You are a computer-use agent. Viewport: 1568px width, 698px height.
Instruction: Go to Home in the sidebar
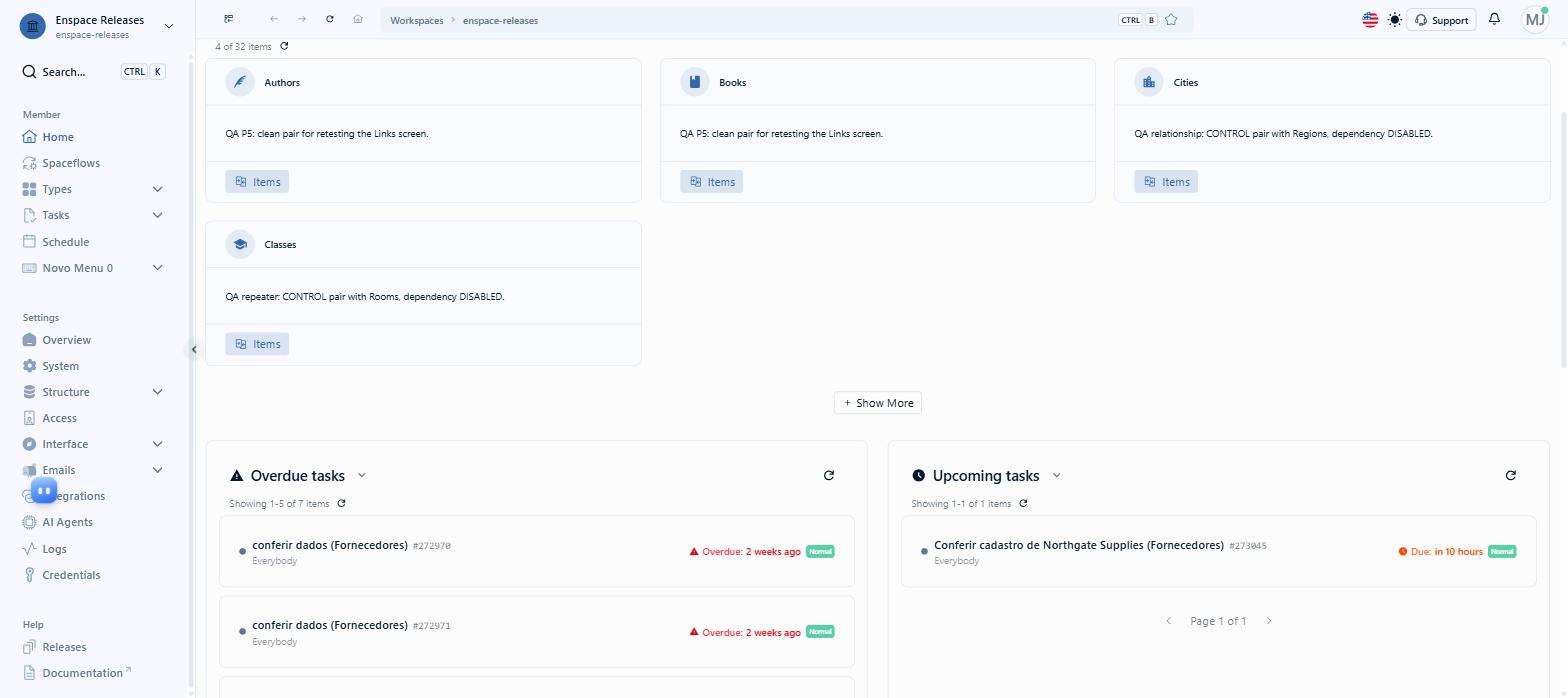(x=58, y=137)
